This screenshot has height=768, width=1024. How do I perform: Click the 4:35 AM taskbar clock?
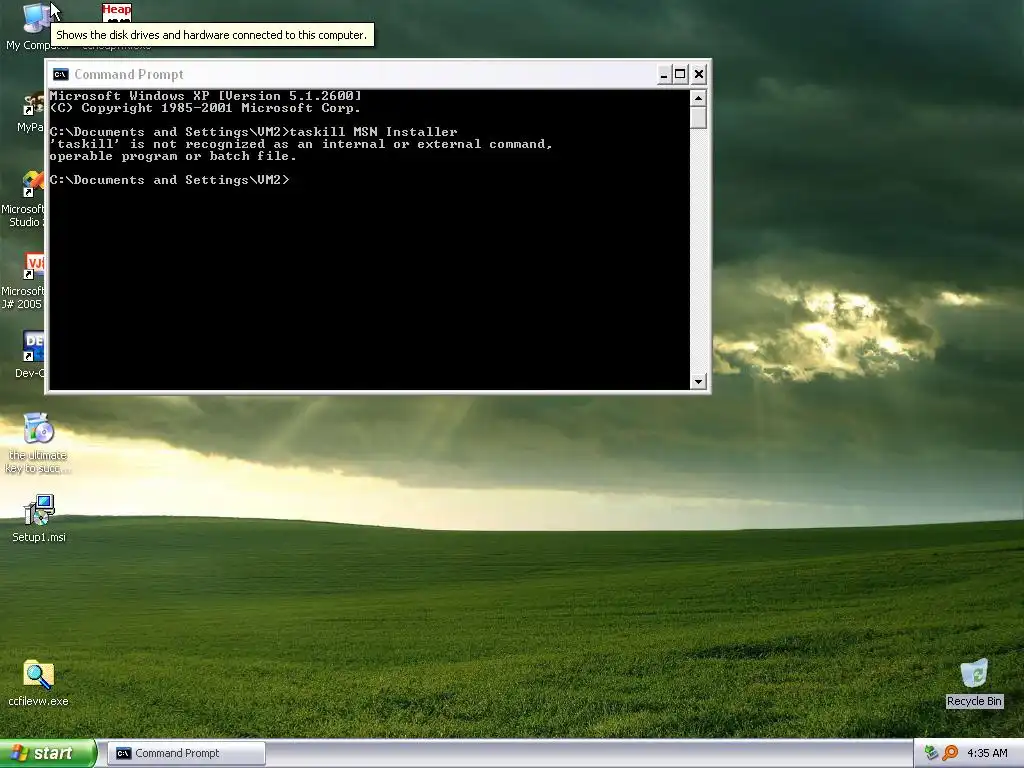(x=987, y=753)
